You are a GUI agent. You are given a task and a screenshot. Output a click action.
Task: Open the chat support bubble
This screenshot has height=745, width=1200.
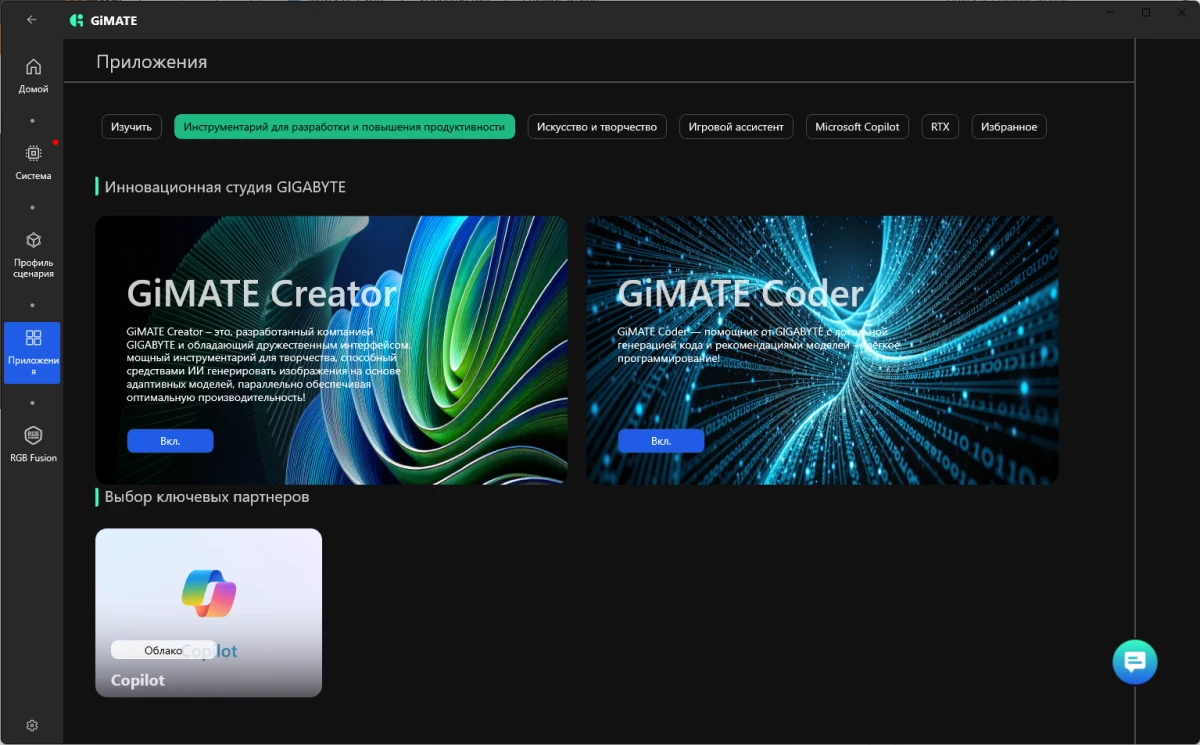tap(1135, 662)
